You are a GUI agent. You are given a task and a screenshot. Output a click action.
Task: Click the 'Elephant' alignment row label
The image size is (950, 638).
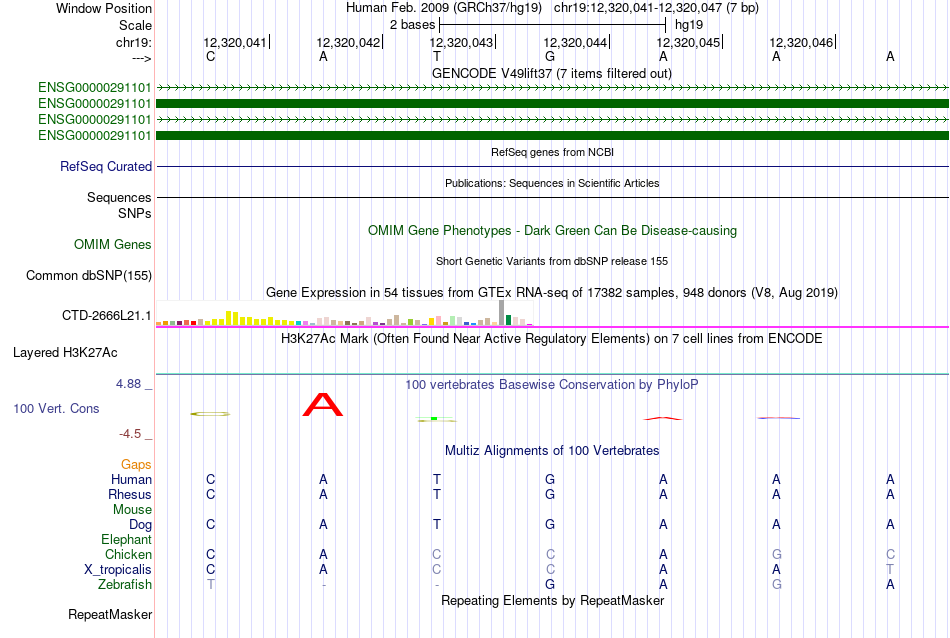126,539
